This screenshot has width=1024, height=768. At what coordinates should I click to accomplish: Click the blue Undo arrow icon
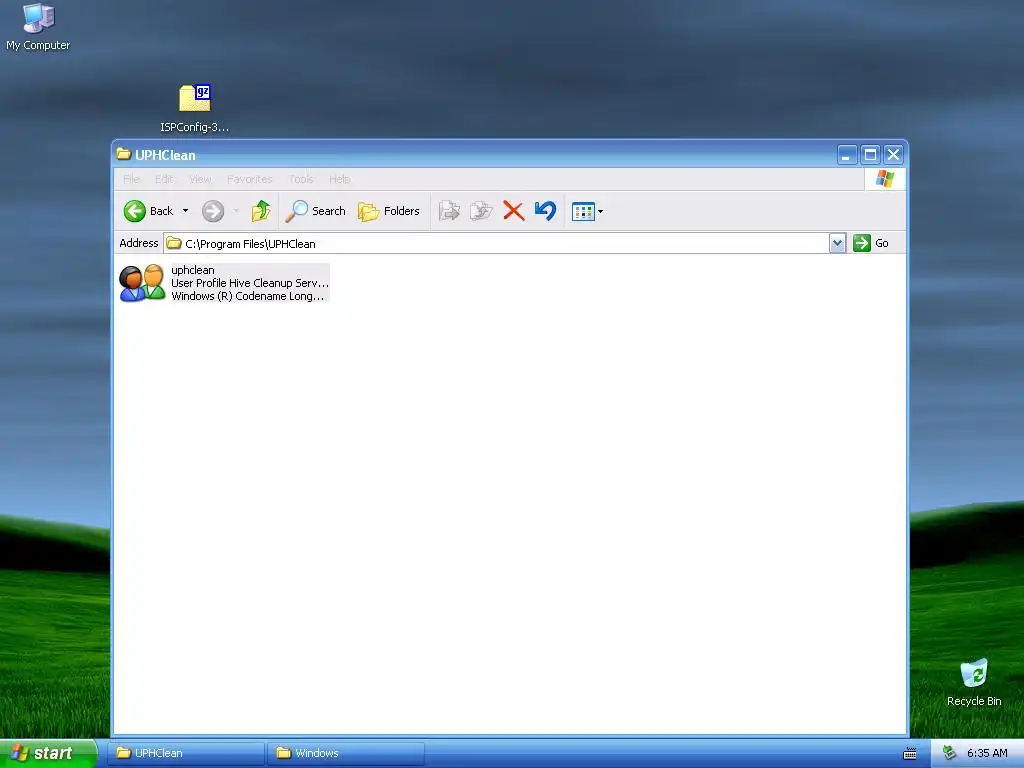click(545, 211)
